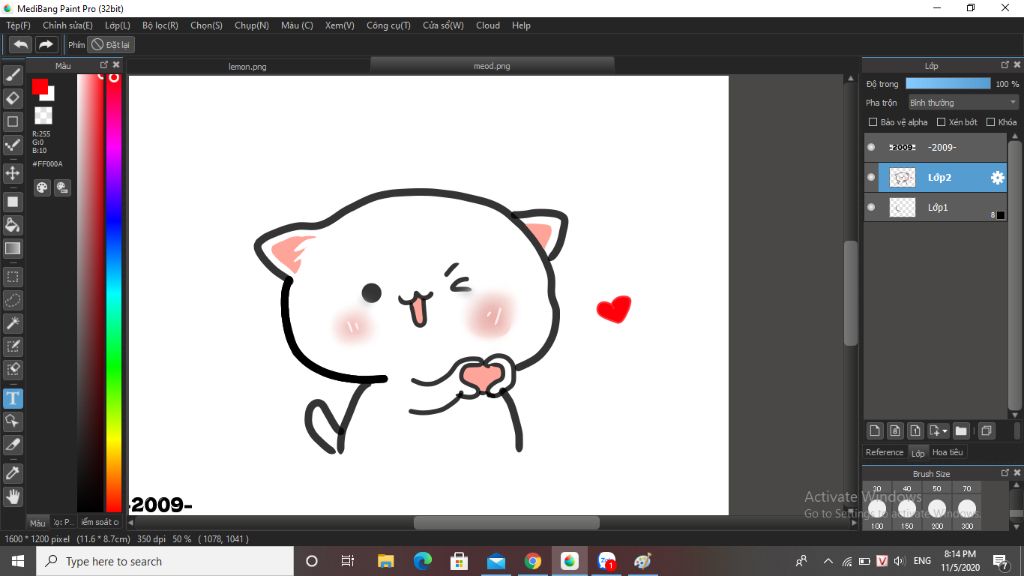Open the Chỉnh sửa(E) menu
The height and width of the screenshot is (576, 1024).
67,25
